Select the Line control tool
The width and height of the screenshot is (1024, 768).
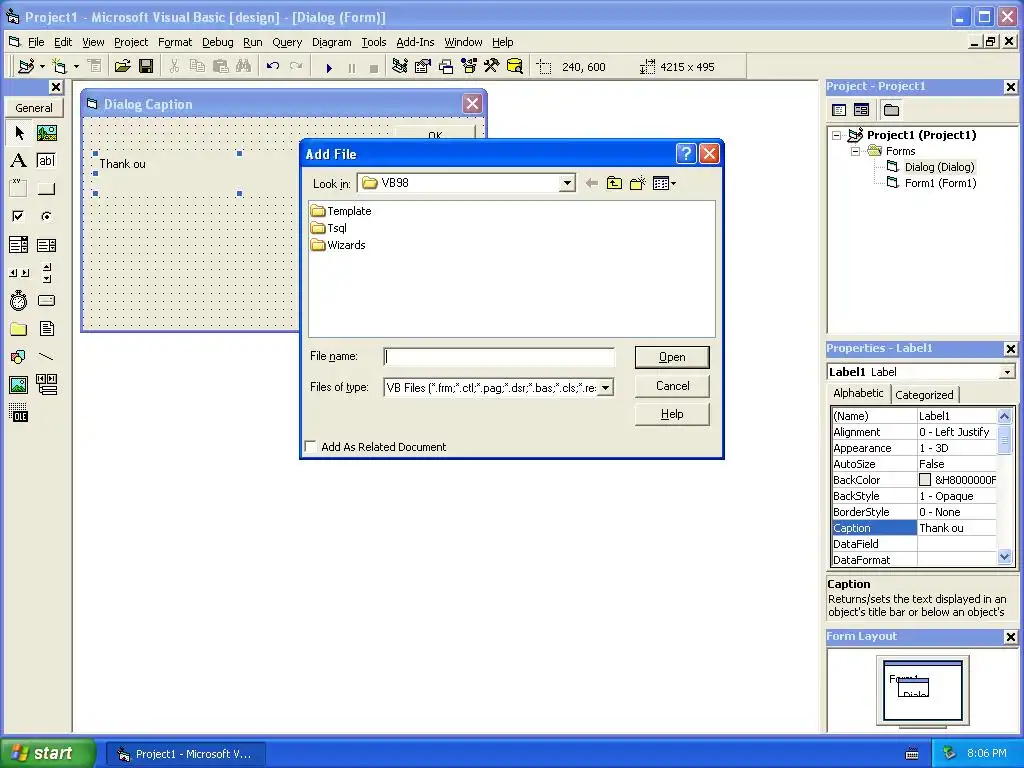tap(46, 357)
